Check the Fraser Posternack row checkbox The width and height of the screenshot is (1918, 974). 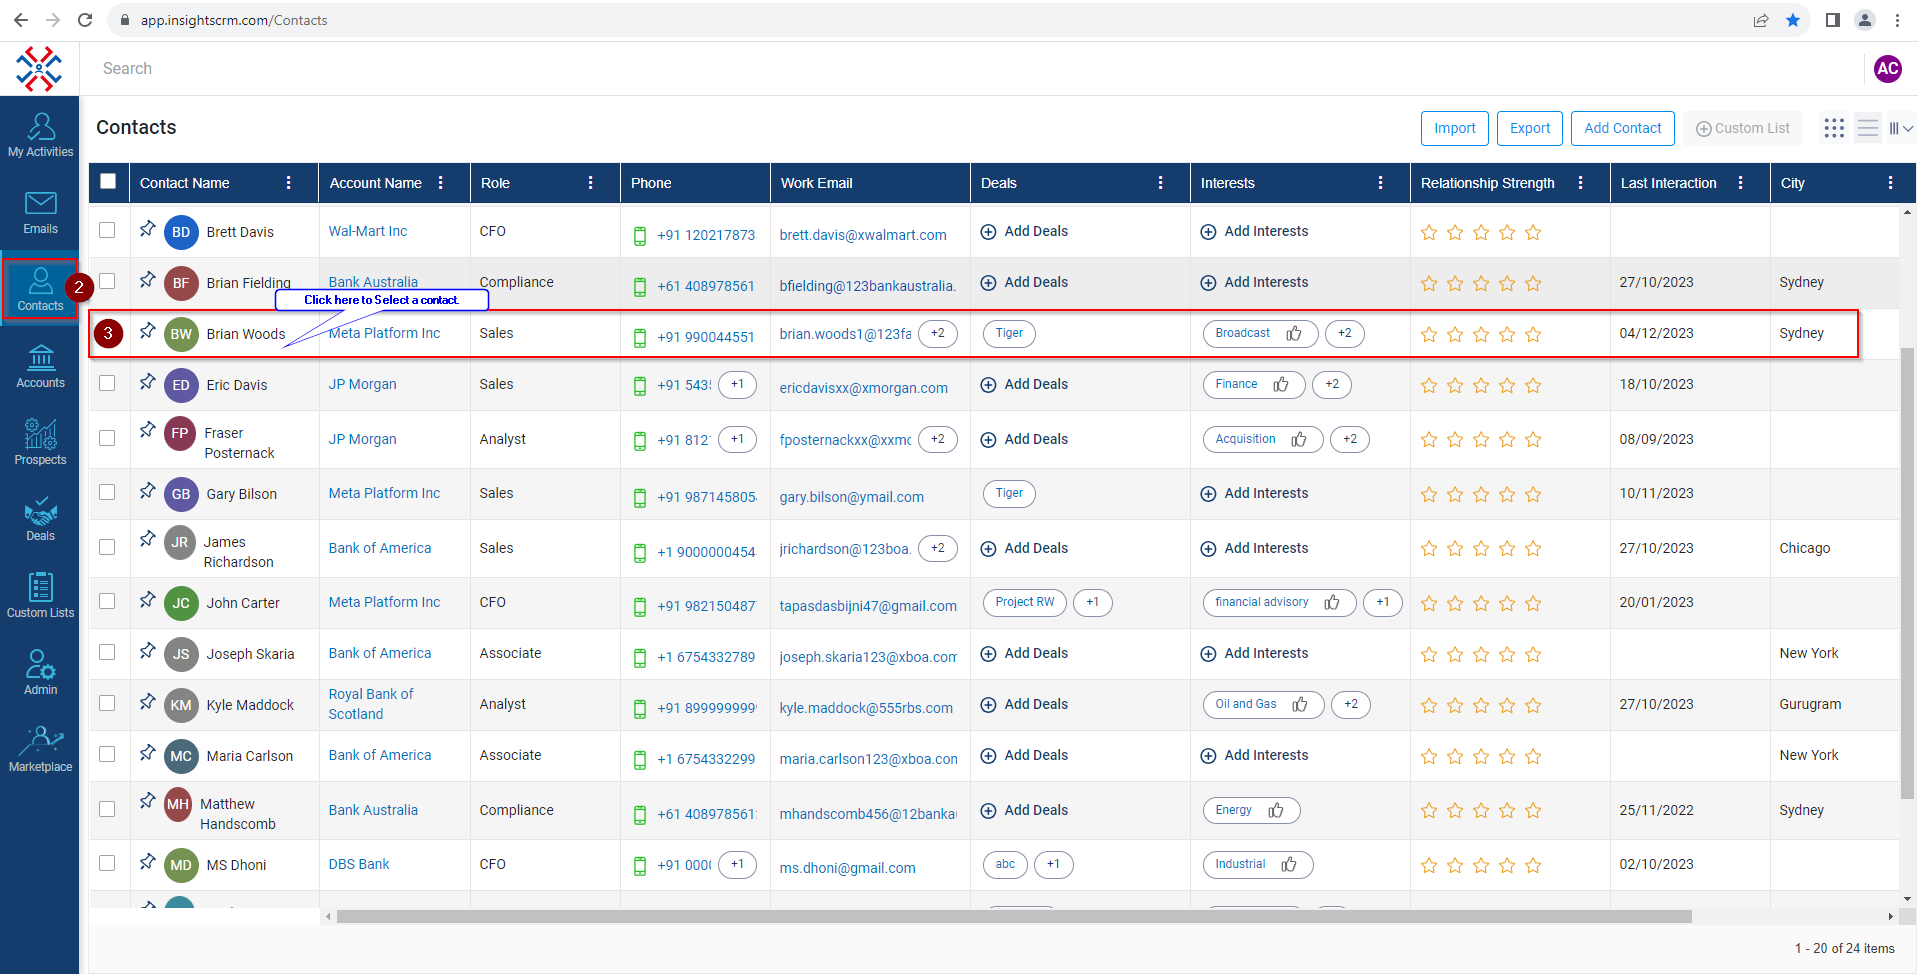[x=107, y=438]
